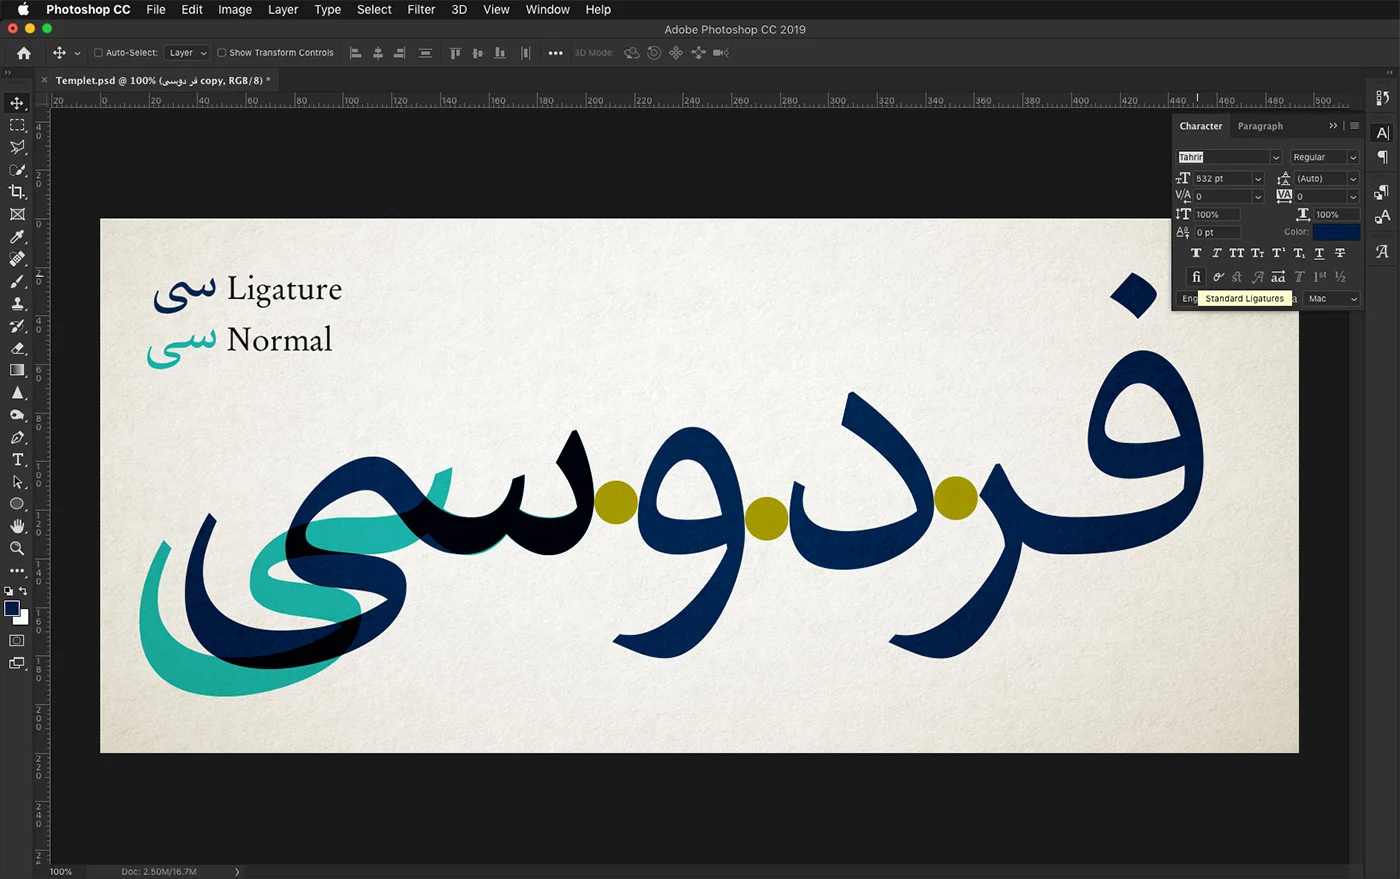Select the Gradient tool
The width and height of the screenshot is (1400, 879).
[x=17, y=370]
